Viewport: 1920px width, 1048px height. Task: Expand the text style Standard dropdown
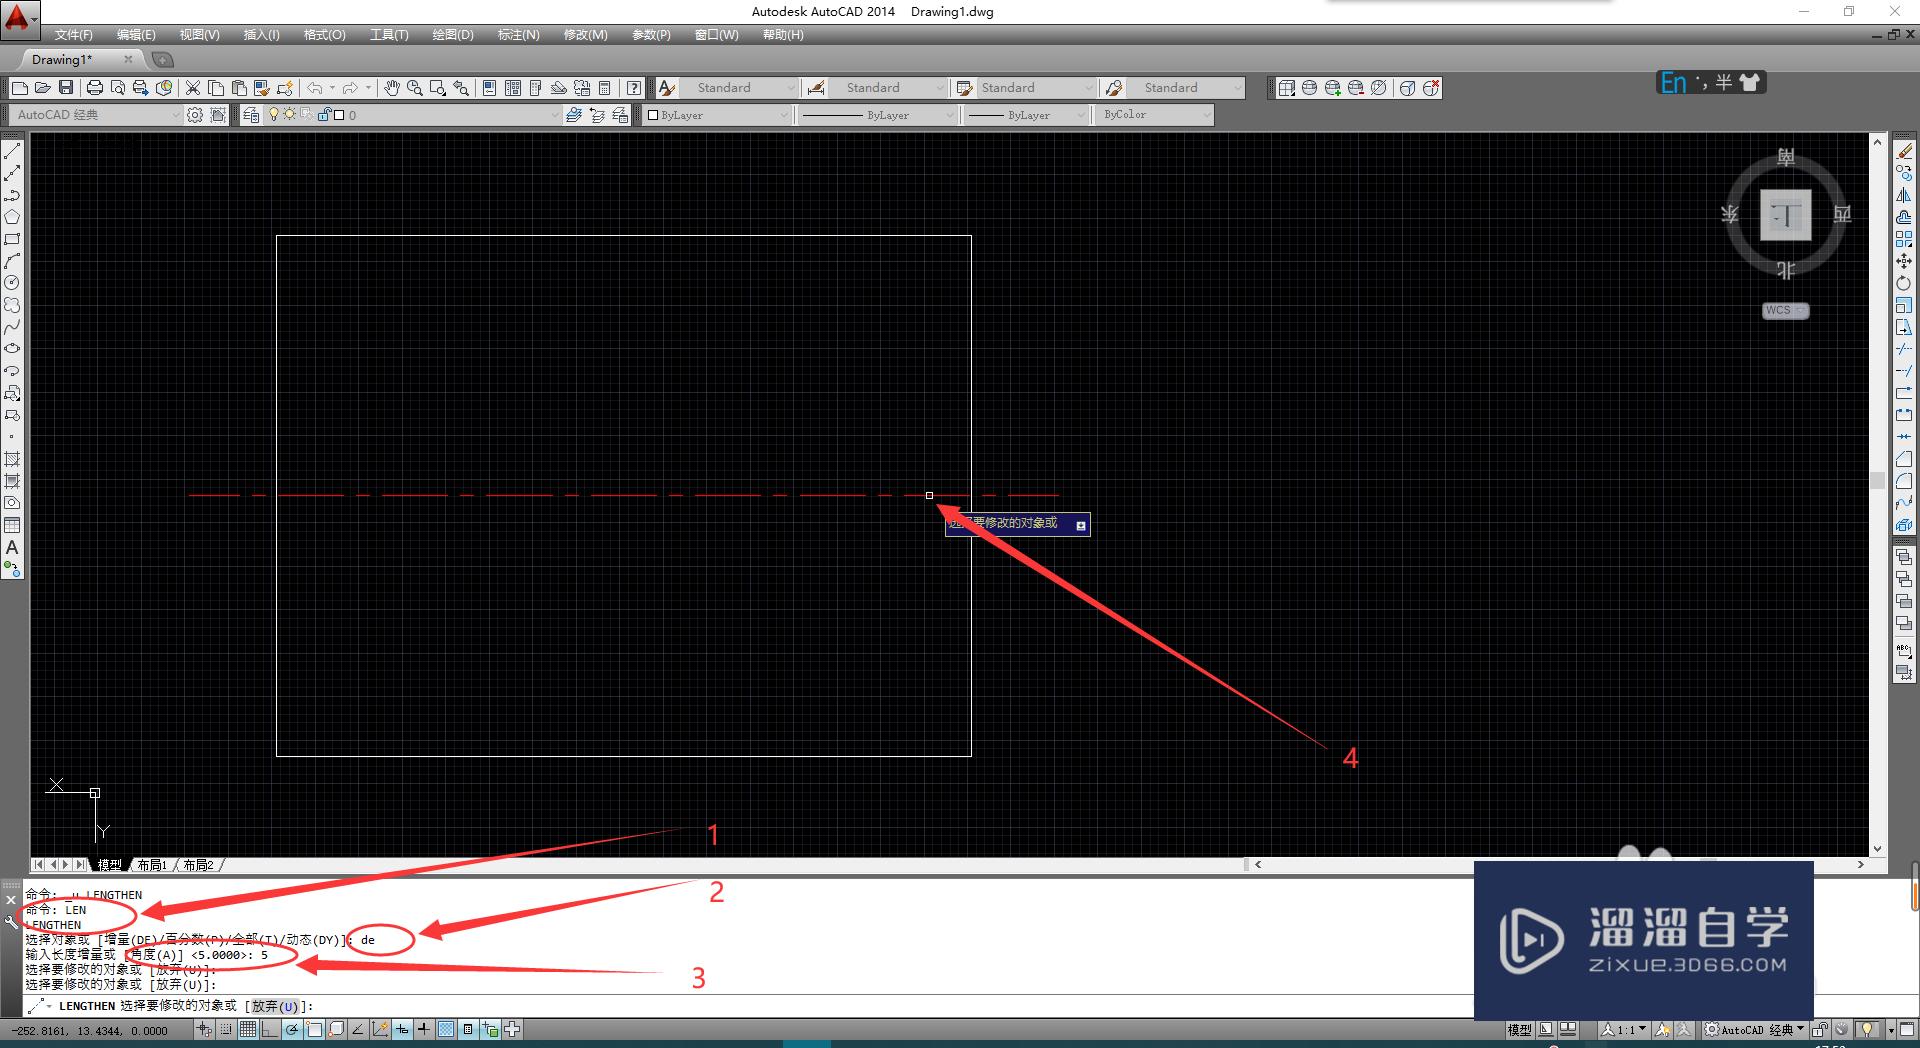[740, 88]
